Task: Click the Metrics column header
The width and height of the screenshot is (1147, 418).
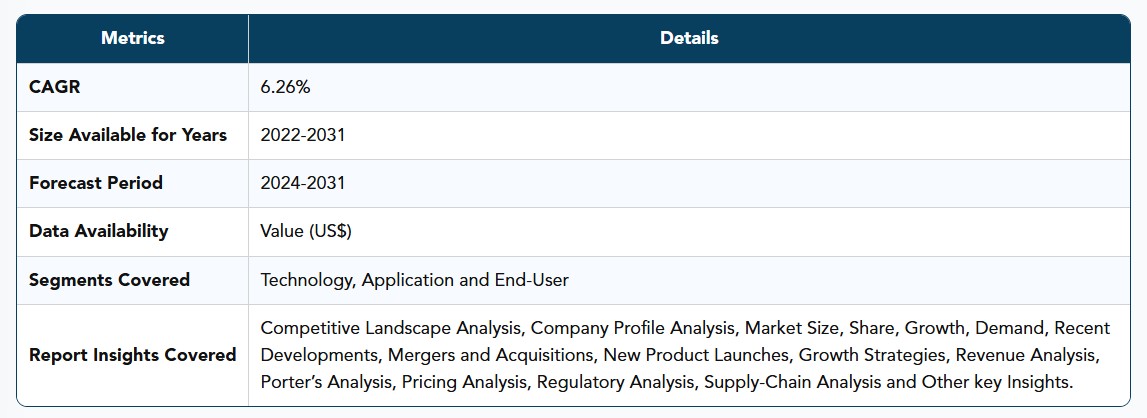Action: pyautogui.click(x=132, y=38)
